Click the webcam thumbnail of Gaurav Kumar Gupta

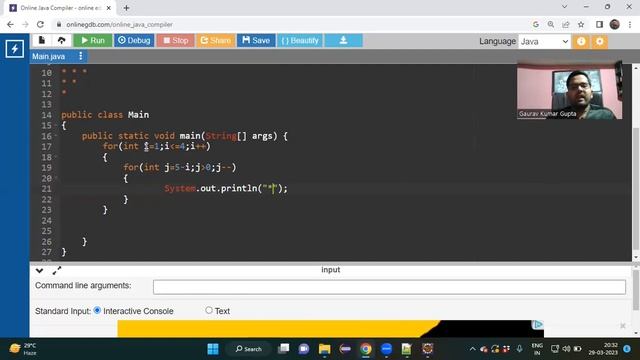569,90
